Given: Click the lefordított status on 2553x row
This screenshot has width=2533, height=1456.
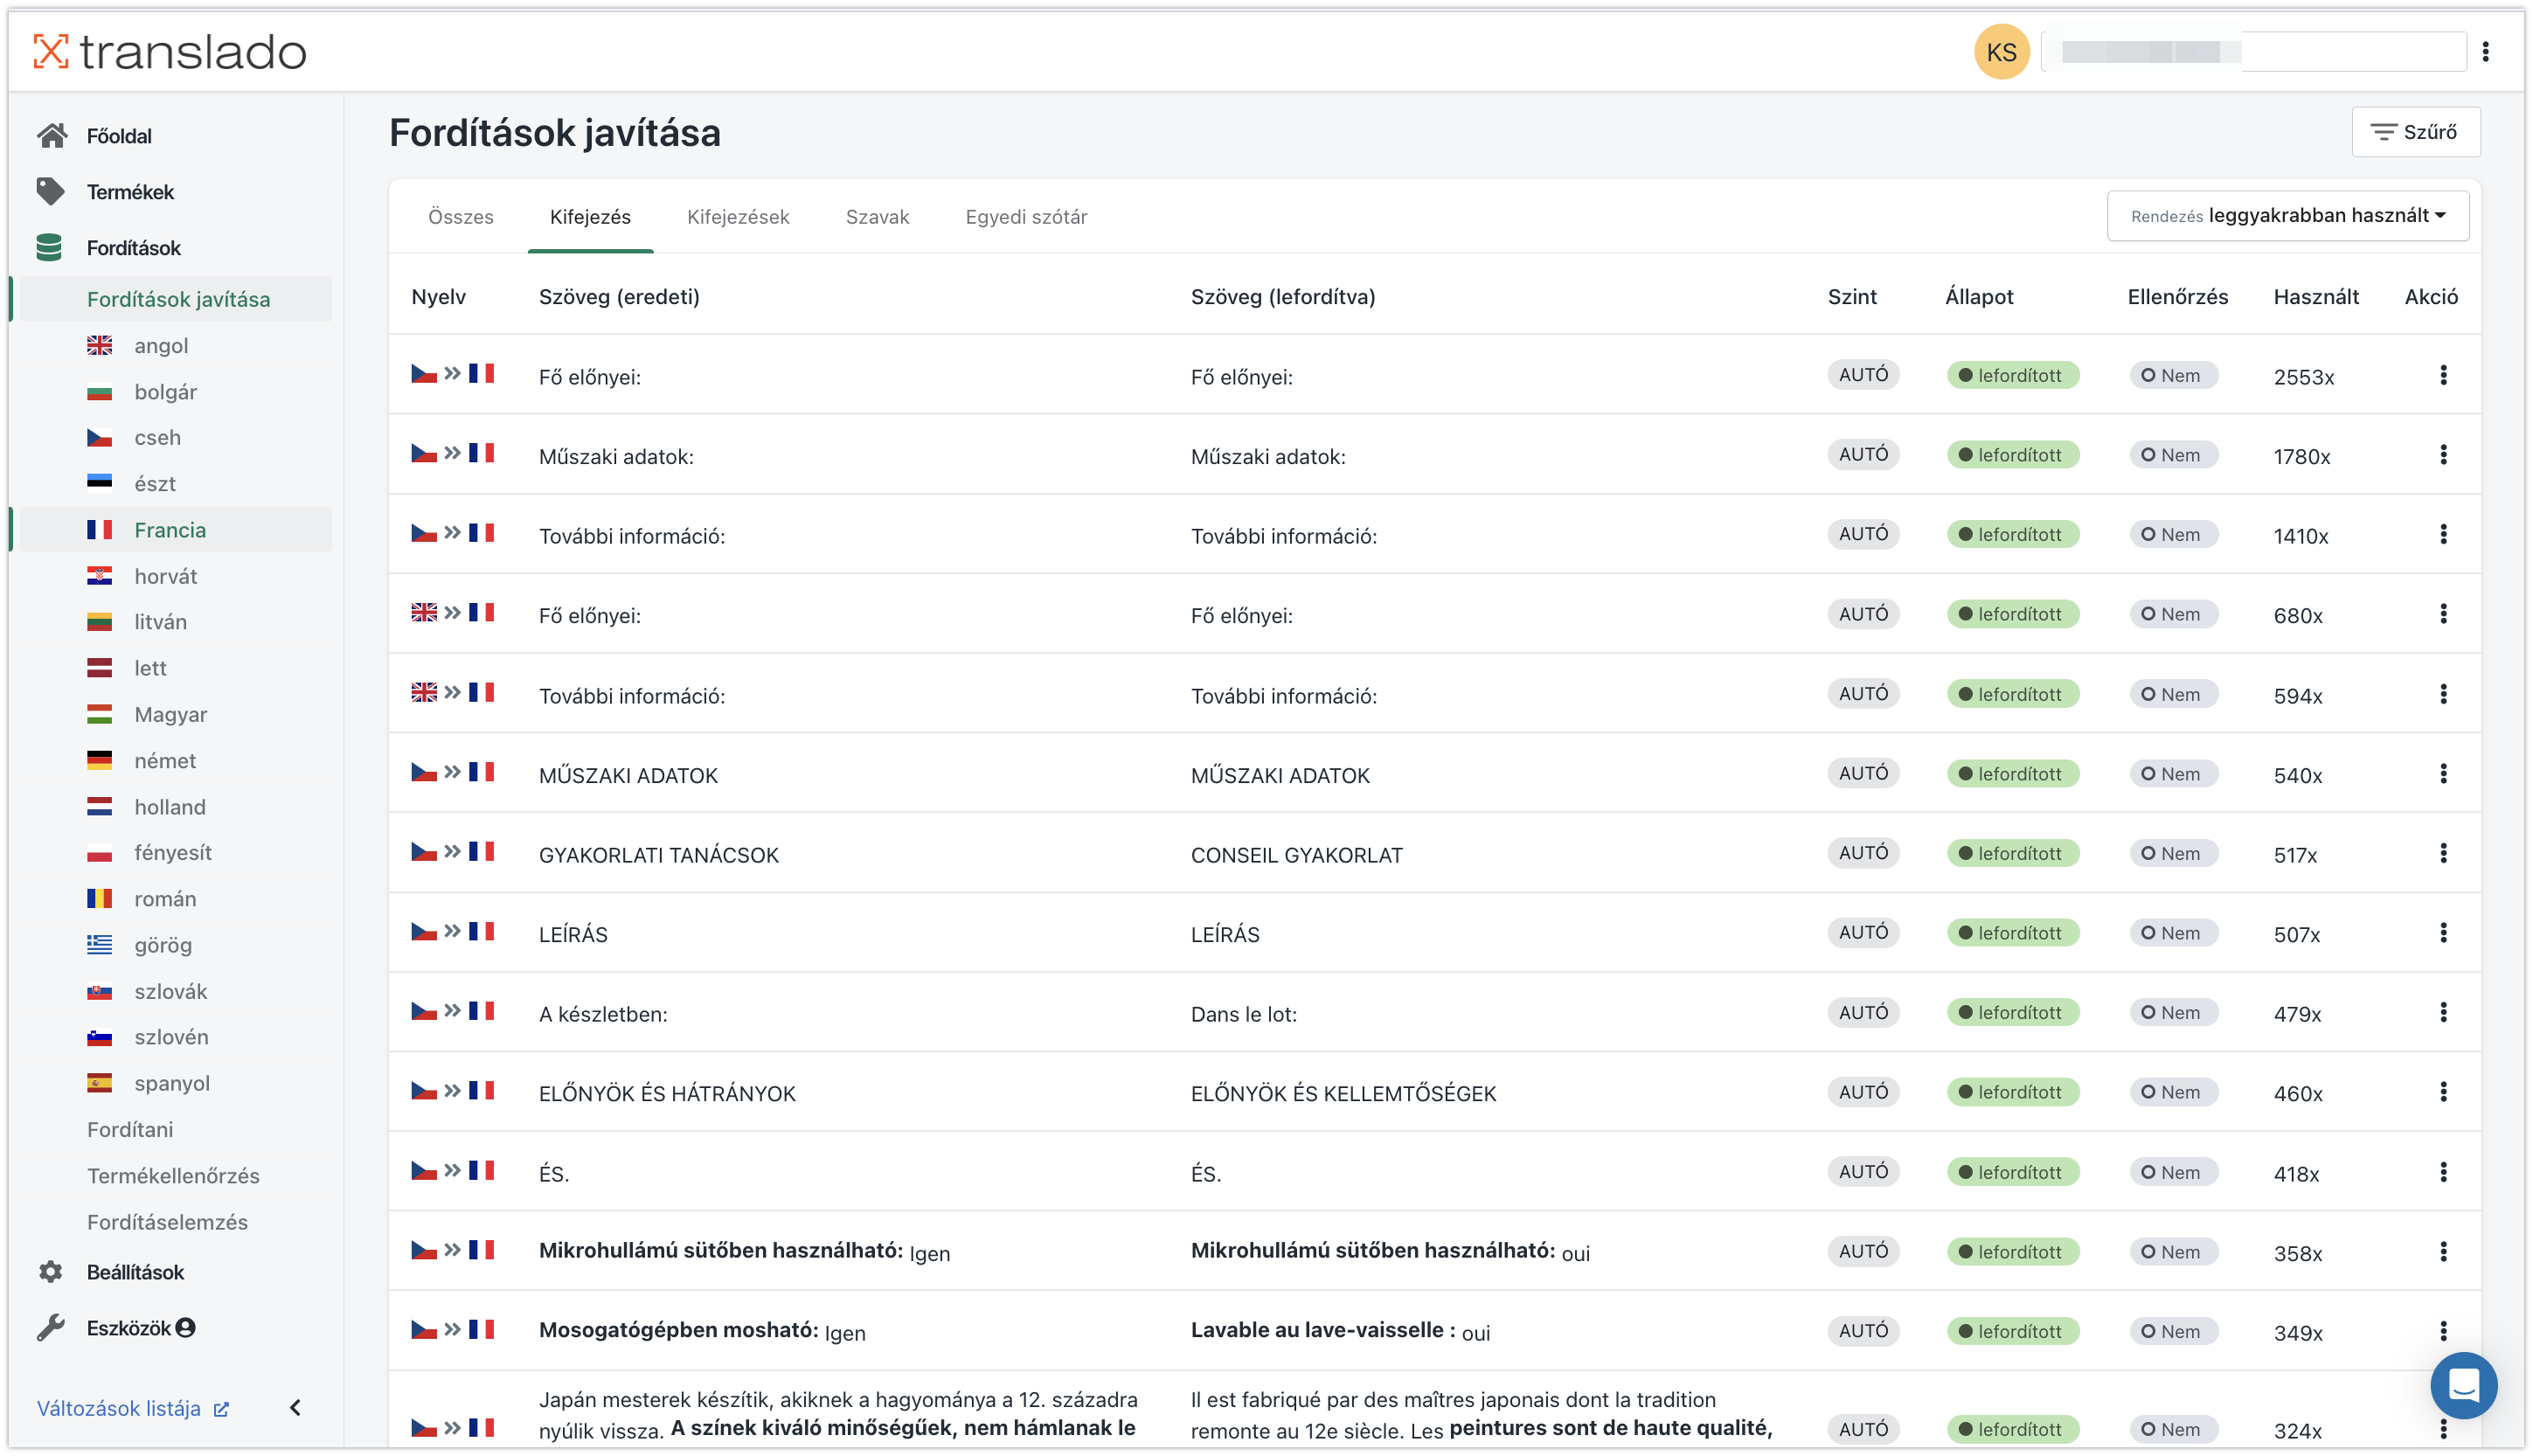Looking at the screenshot, I should click(2012, 375).
